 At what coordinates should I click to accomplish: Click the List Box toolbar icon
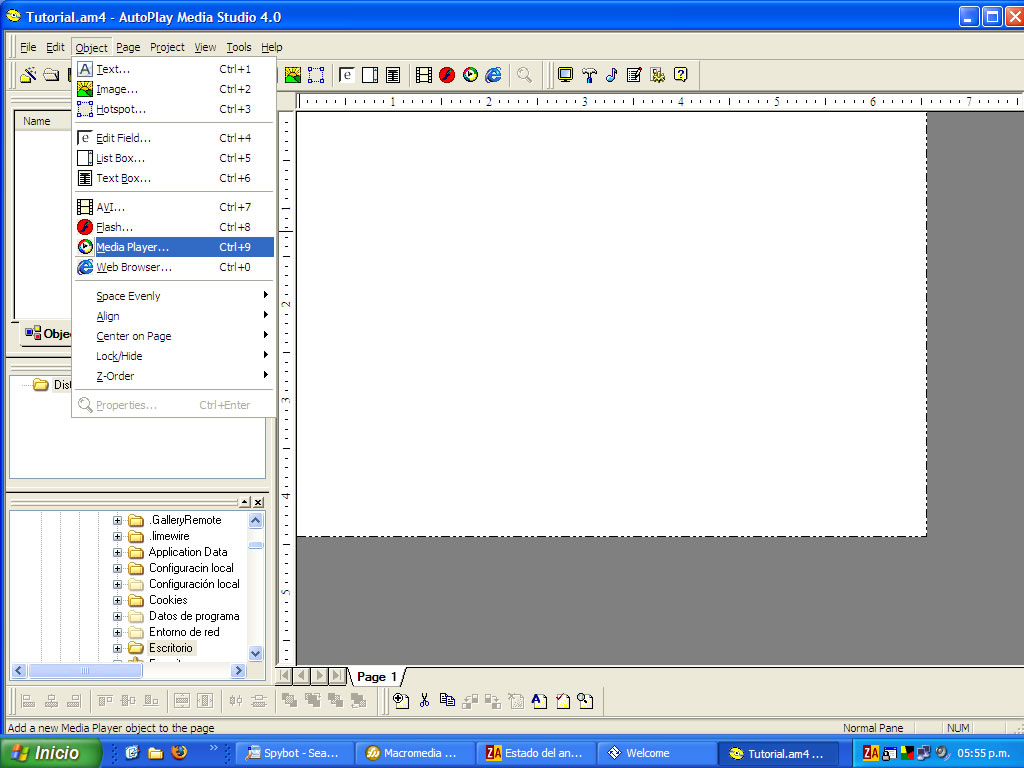[x=370, y=75]
